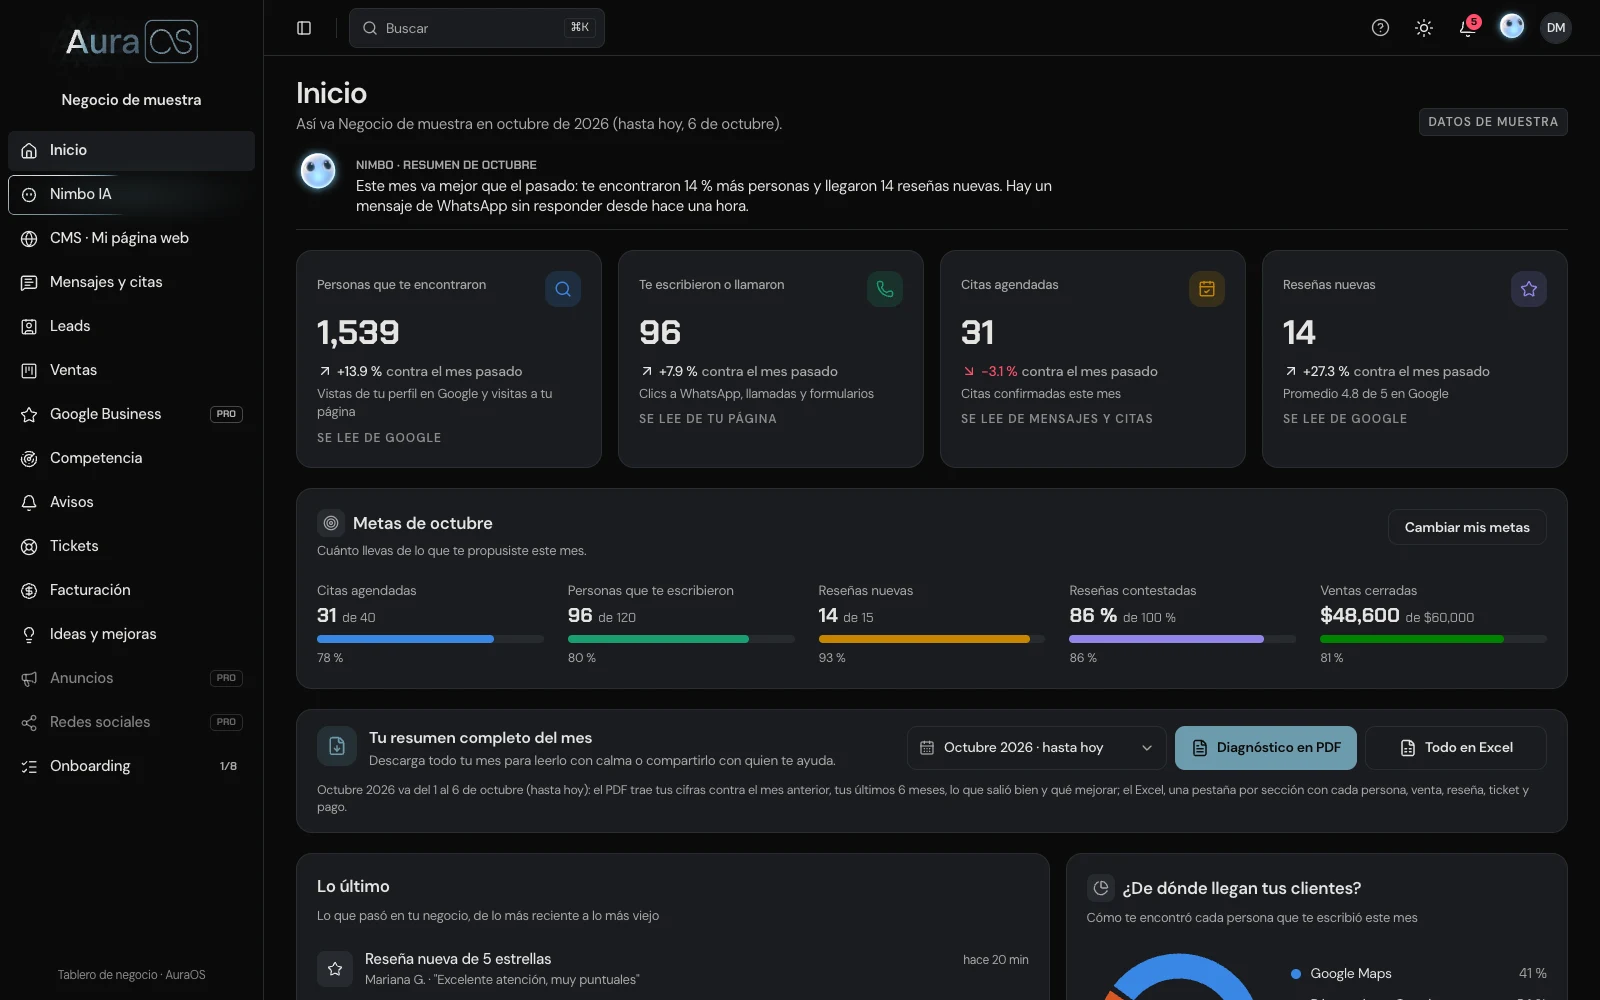Open Anuncios PRO section

point(131,678)
